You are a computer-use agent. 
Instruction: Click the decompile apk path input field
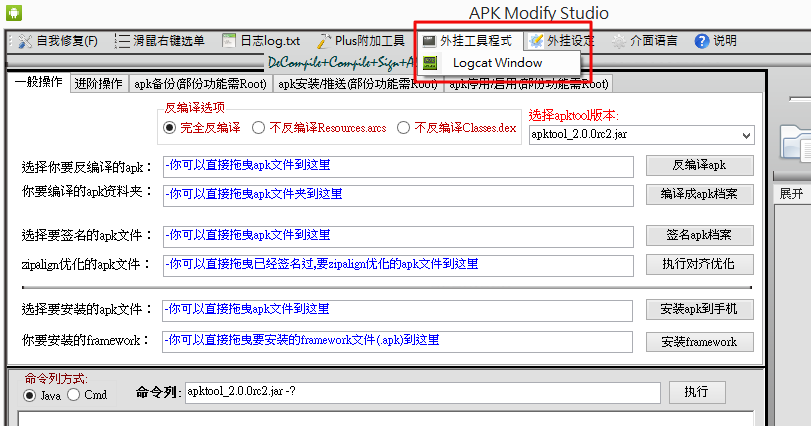[x=398, y=166]
